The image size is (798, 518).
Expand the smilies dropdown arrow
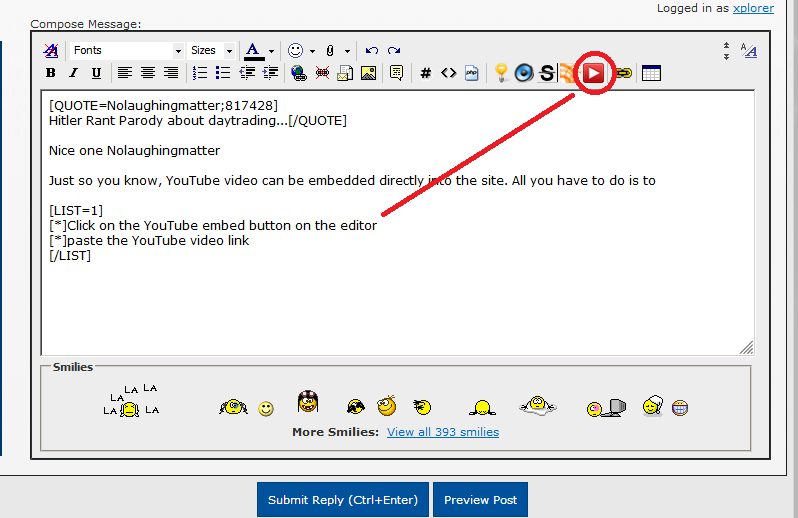point(312,51)
